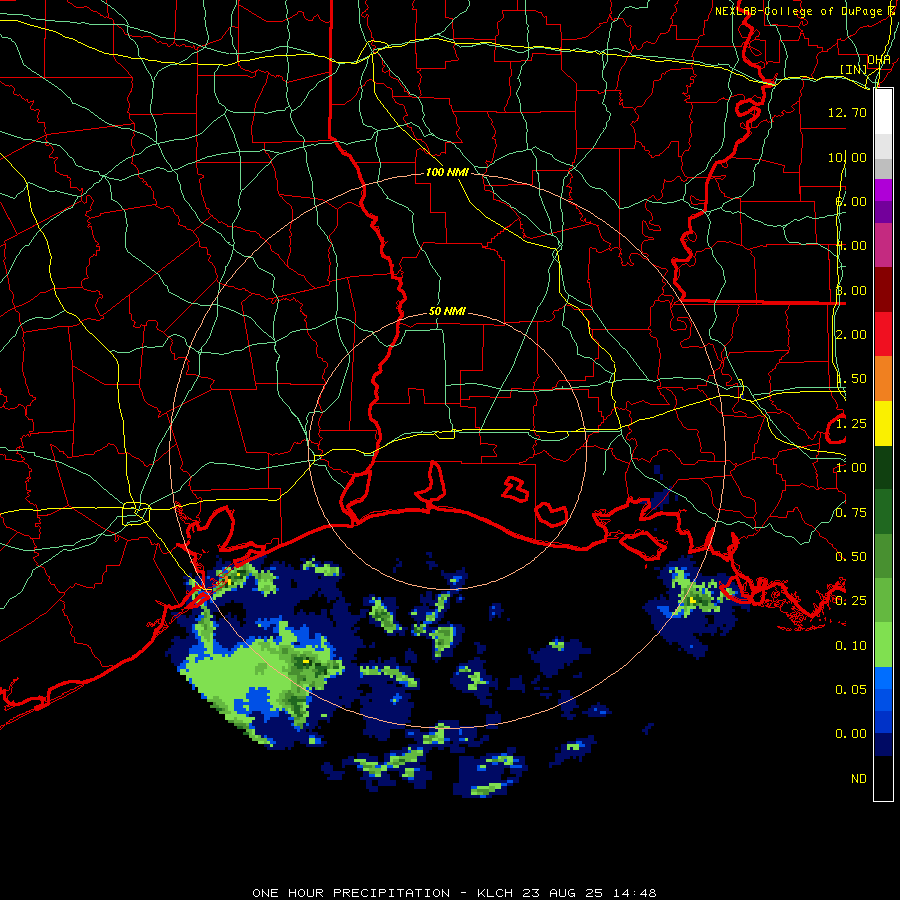The width and height of the screenshot is (900, 900).
Task: Click the 1.25 legend value
Action: tap(851, 424)
